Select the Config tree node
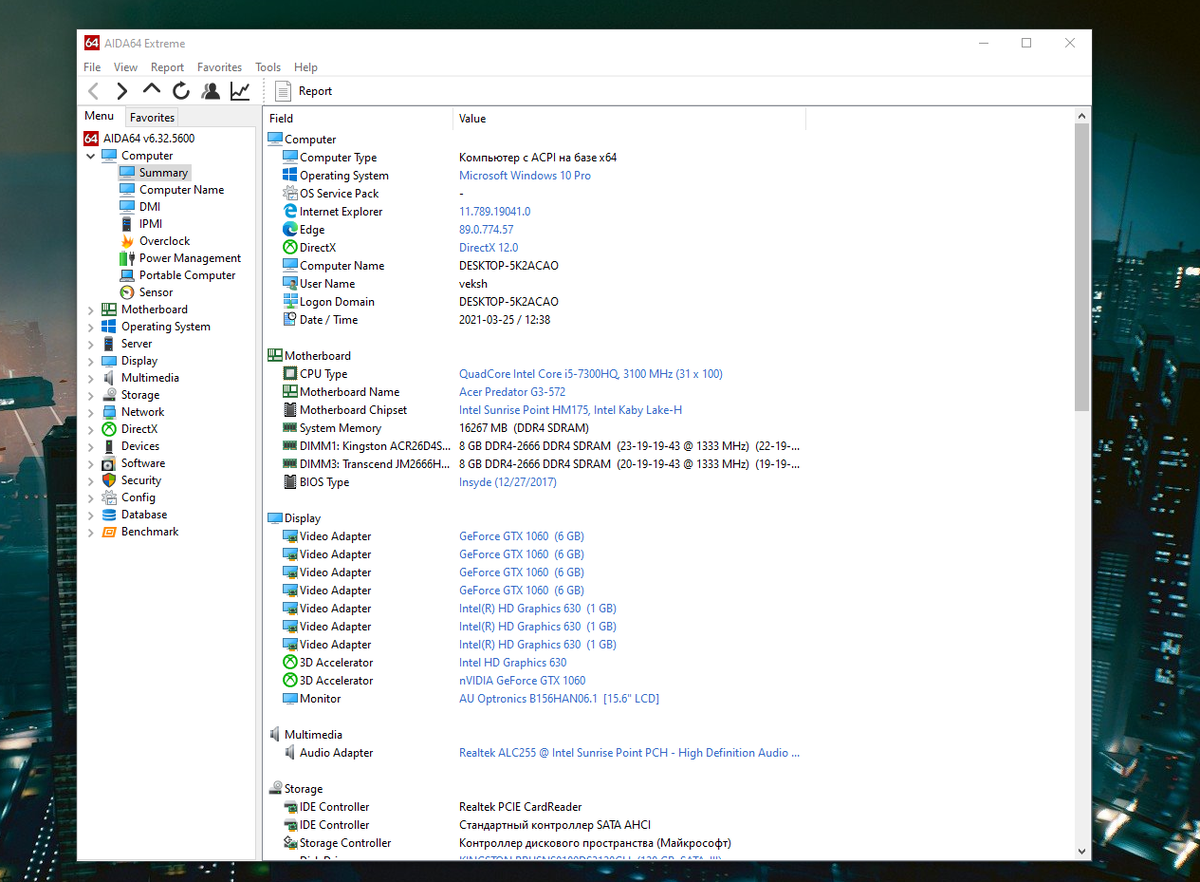The image size is (1200, 882). pos(138,497)
